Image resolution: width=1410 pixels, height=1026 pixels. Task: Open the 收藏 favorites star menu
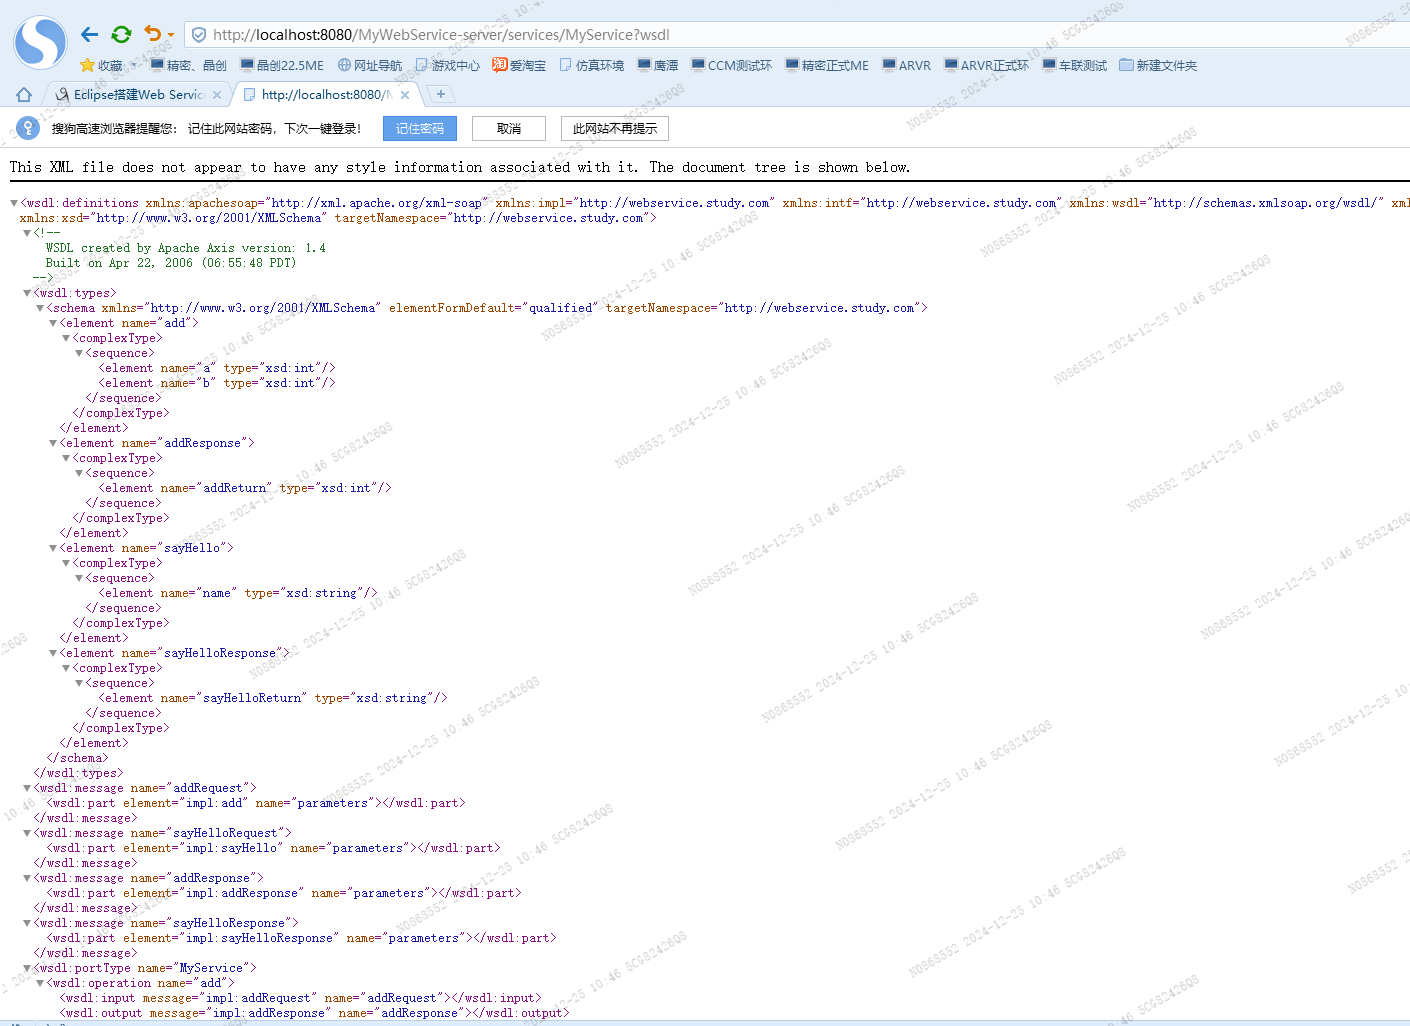tap(108, 65)
